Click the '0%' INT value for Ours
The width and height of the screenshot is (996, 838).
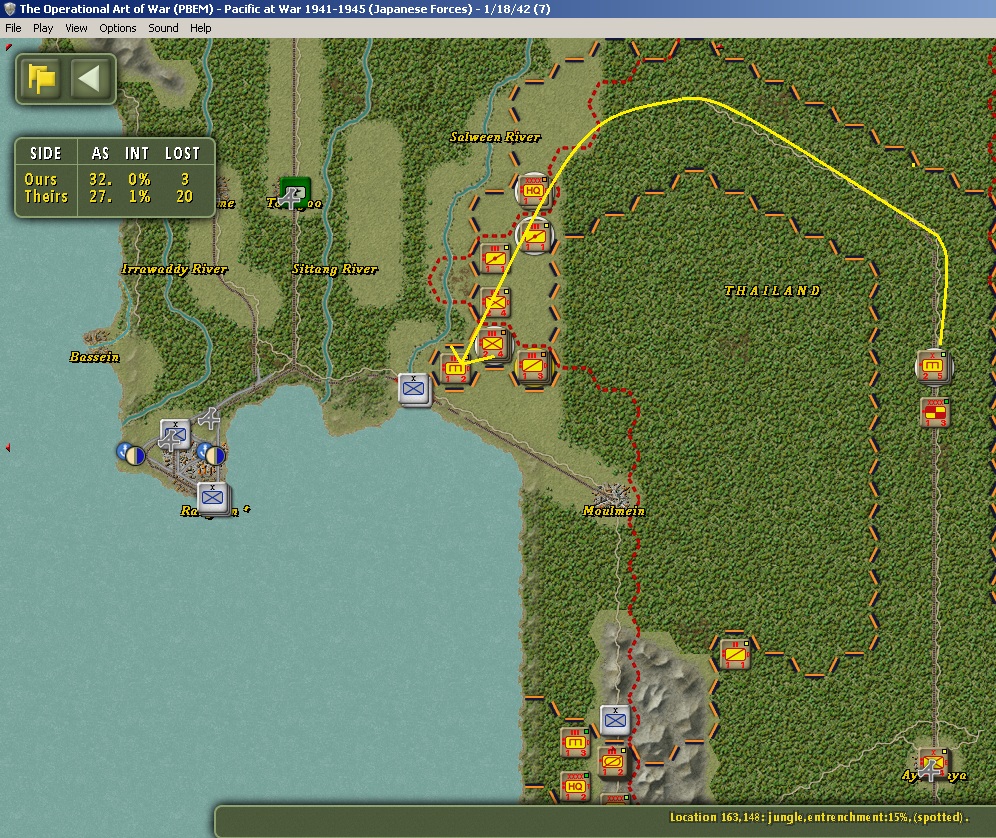coord(139,180)
